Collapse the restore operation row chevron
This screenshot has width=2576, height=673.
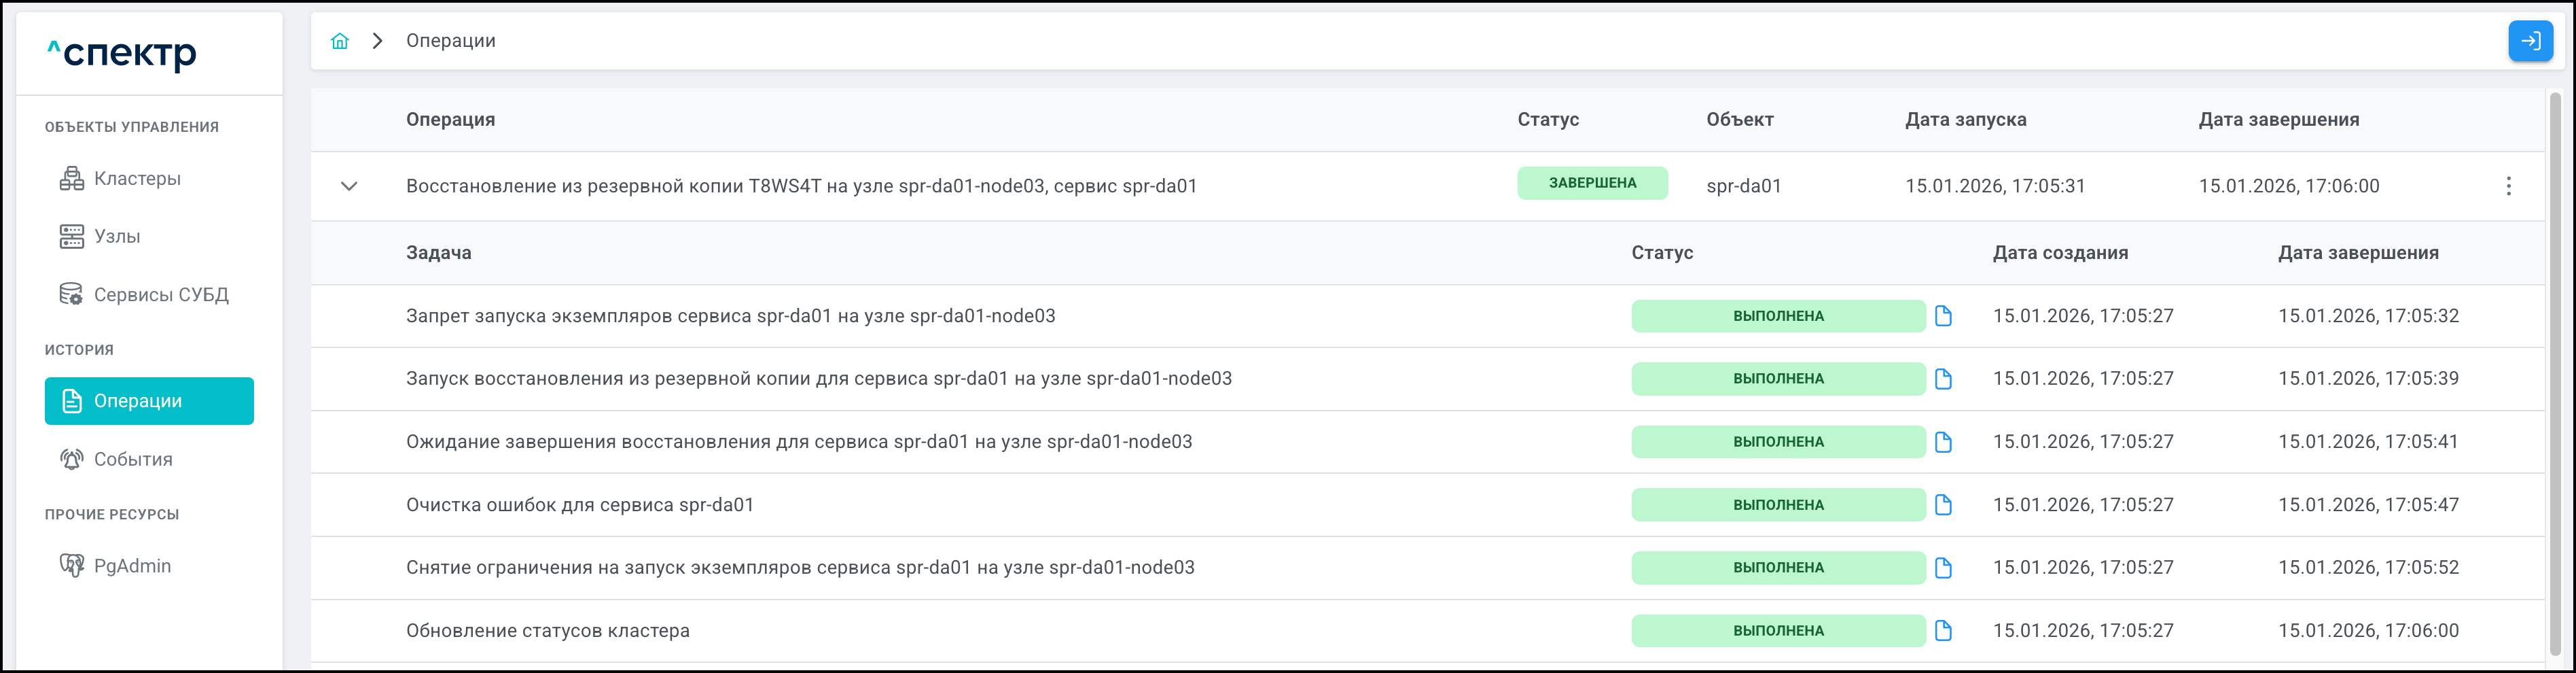pyautogui.click(x=349, y=186)
